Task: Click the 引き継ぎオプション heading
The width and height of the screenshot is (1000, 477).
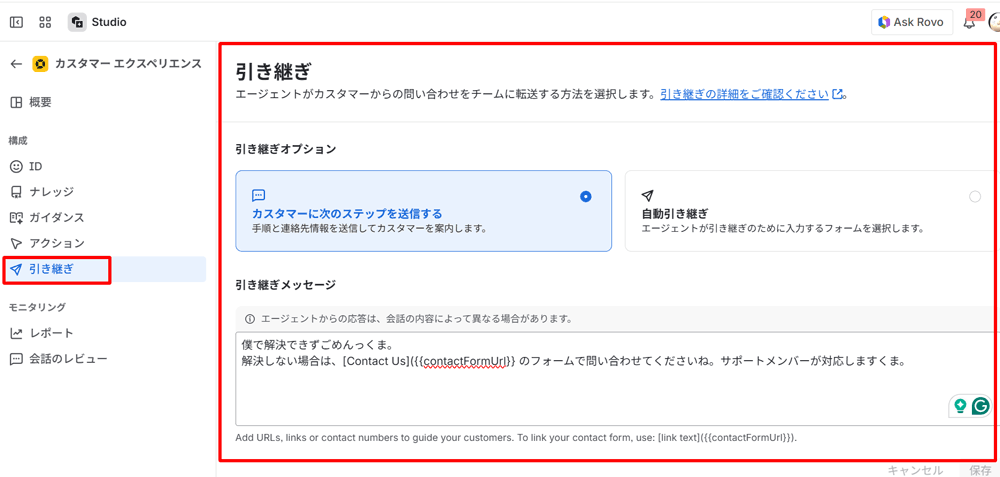Action: point(285,149)
